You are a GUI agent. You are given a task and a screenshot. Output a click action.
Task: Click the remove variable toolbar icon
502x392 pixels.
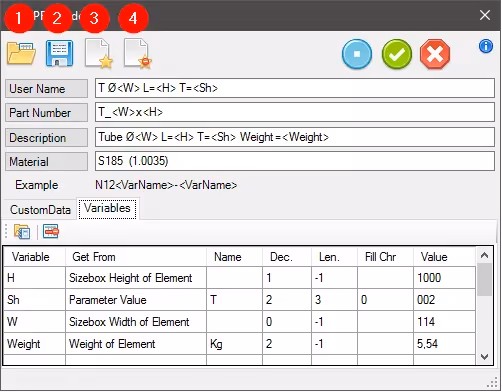tap(51, 231)
